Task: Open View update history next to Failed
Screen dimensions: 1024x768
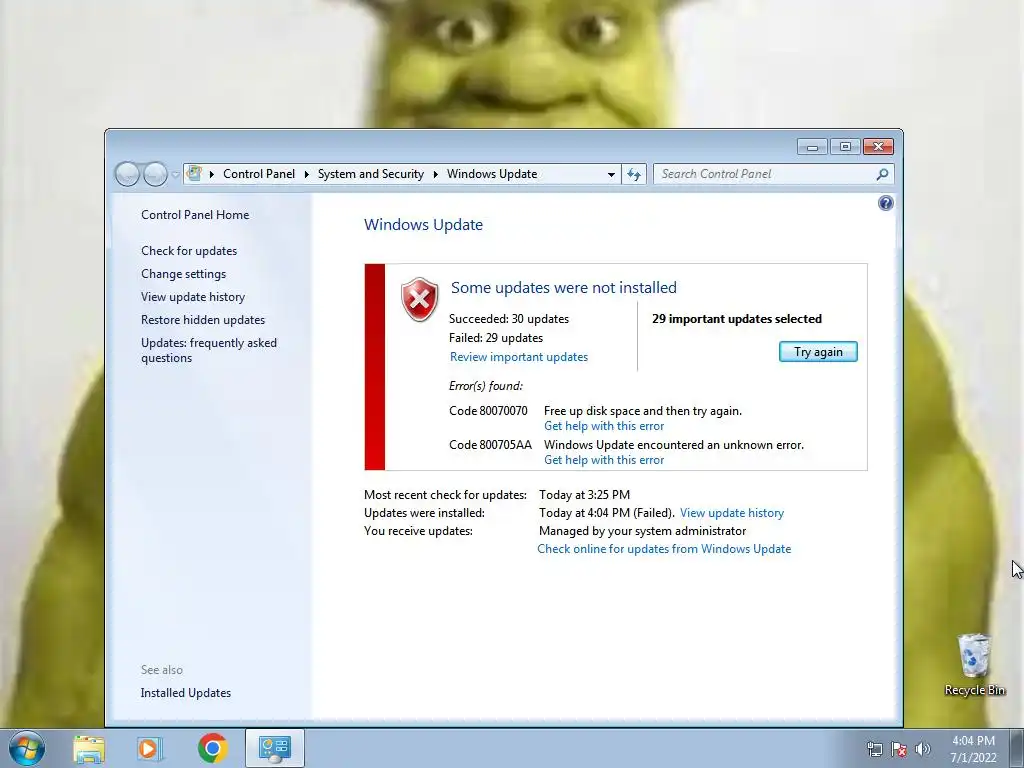Action: (731, 513)
